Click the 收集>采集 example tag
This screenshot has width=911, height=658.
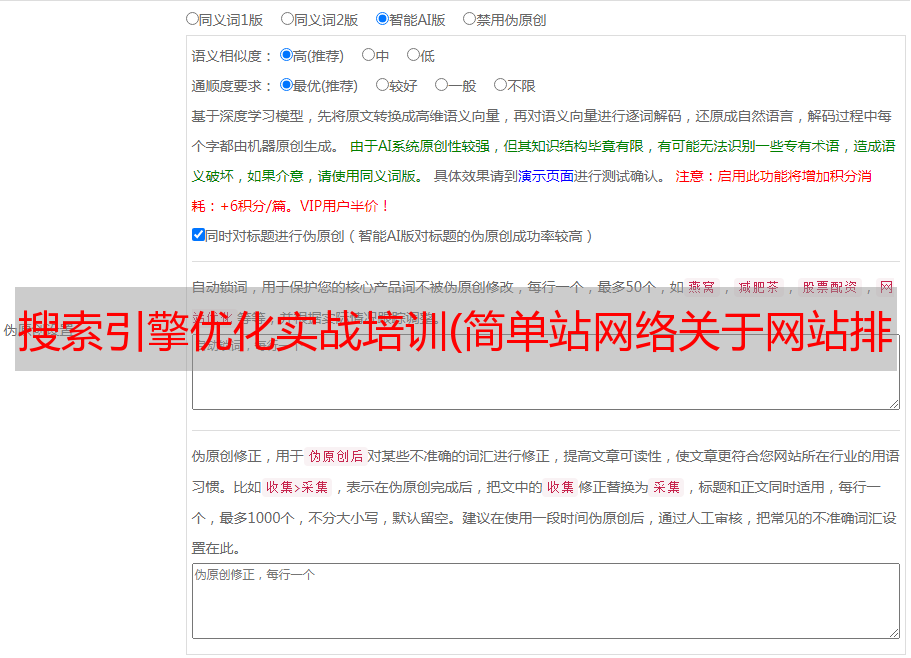coord(297,487)
